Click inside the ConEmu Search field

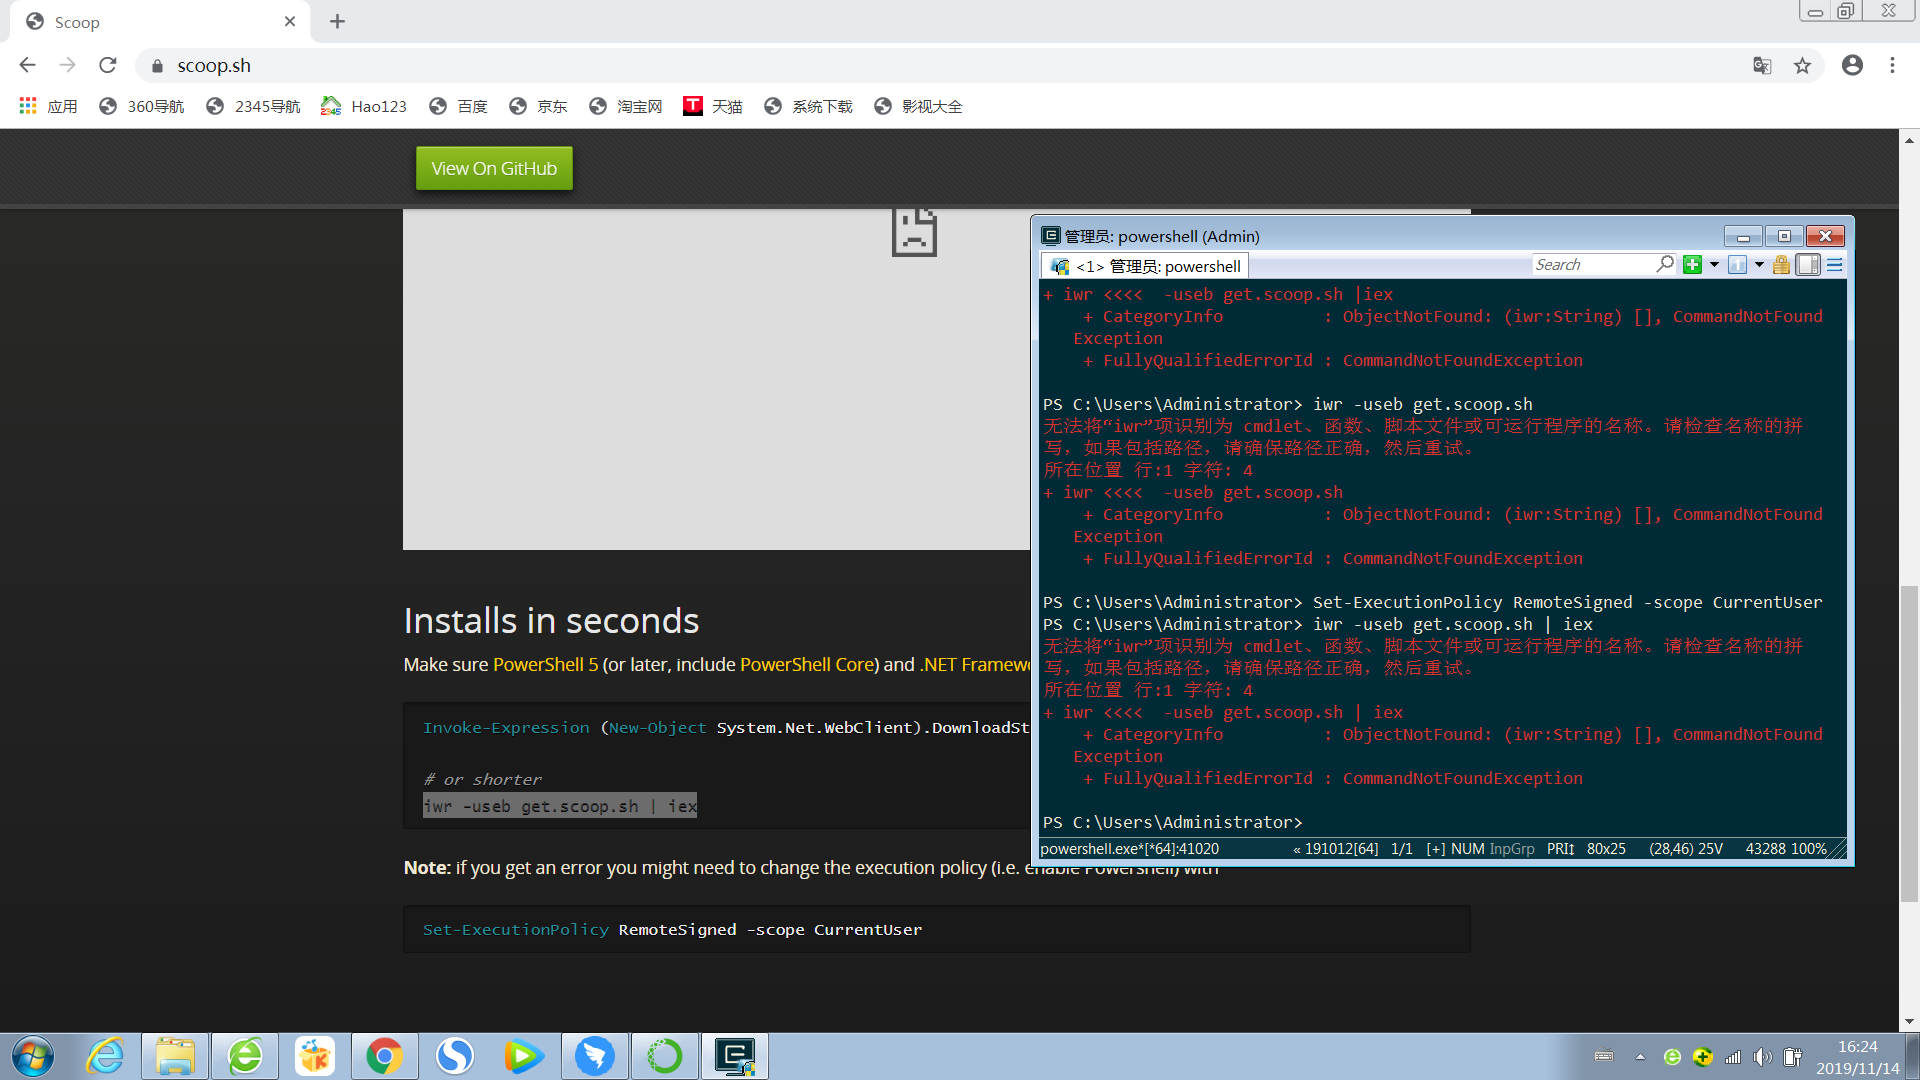[x=1600, y=264]
